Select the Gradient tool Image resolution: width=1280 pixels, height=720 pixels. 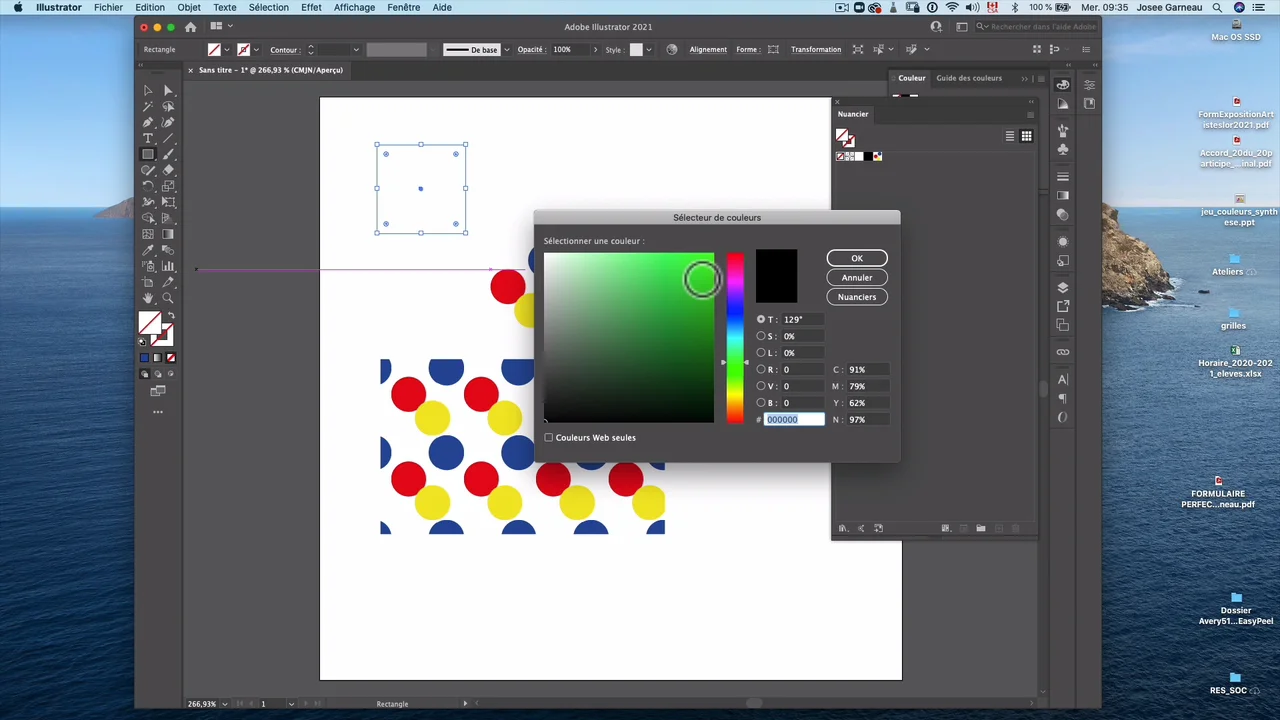coord(168,234)
